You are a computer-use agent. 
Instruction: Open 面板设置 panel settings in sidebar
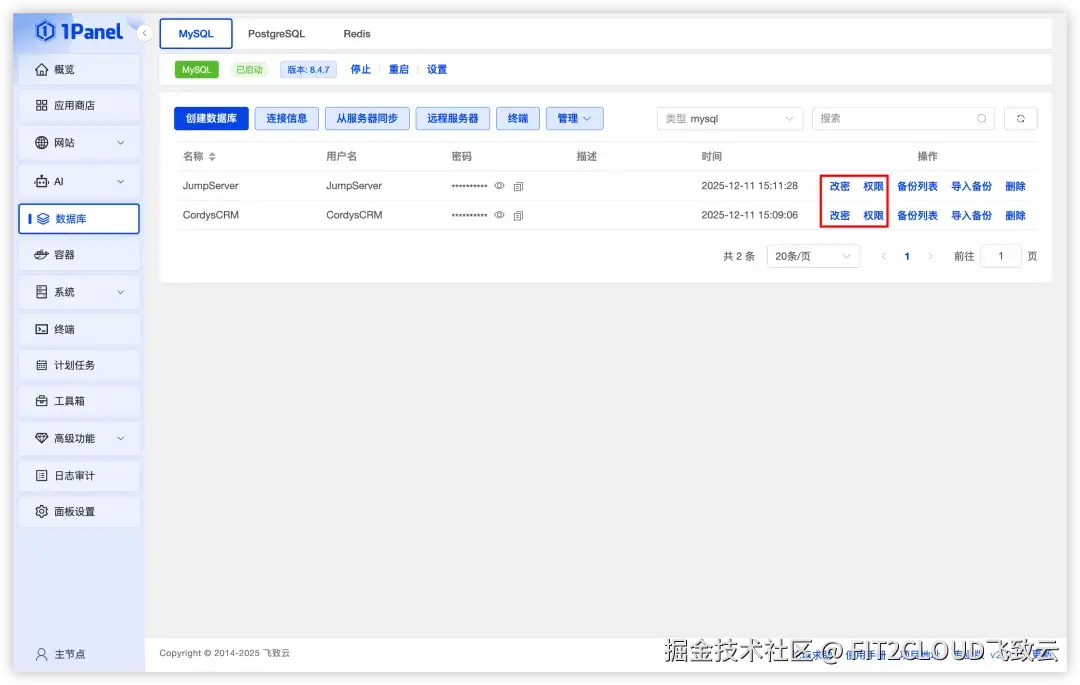click(x=79, y=512)
